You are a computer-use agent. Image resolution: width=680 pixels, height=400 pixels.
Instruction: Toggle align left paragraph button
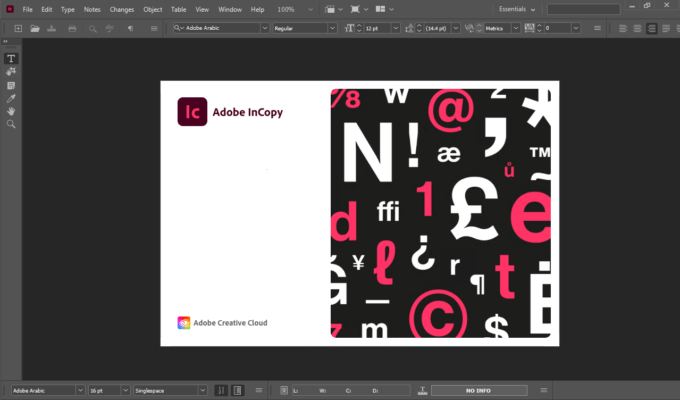pyautogui.click(x=623, y=29)
